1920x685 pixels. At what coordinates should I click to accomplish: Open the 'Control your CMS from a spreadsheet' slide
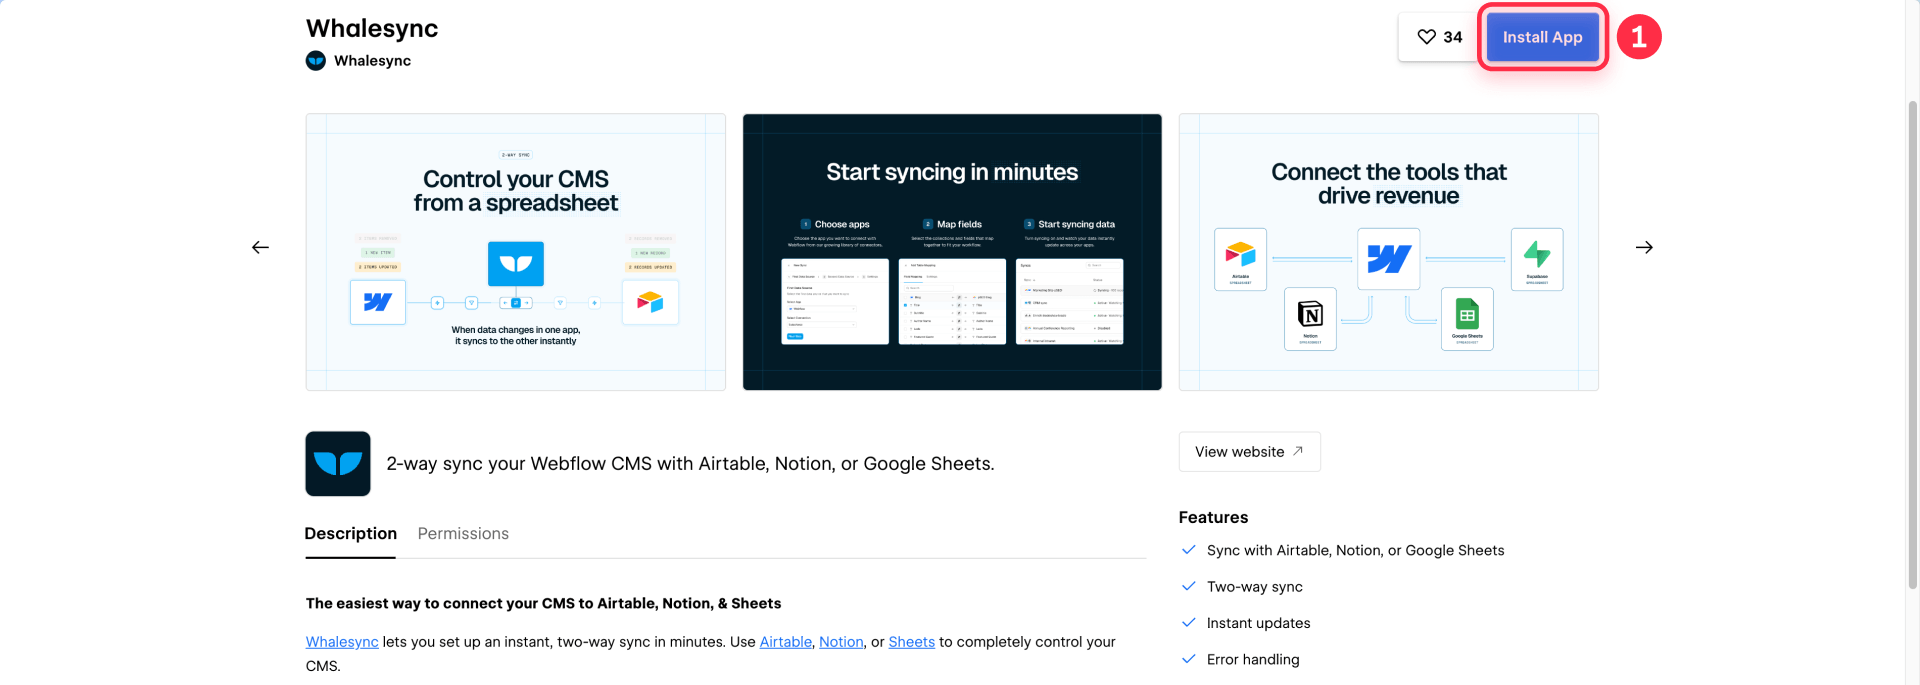click(x=516, y=252)
